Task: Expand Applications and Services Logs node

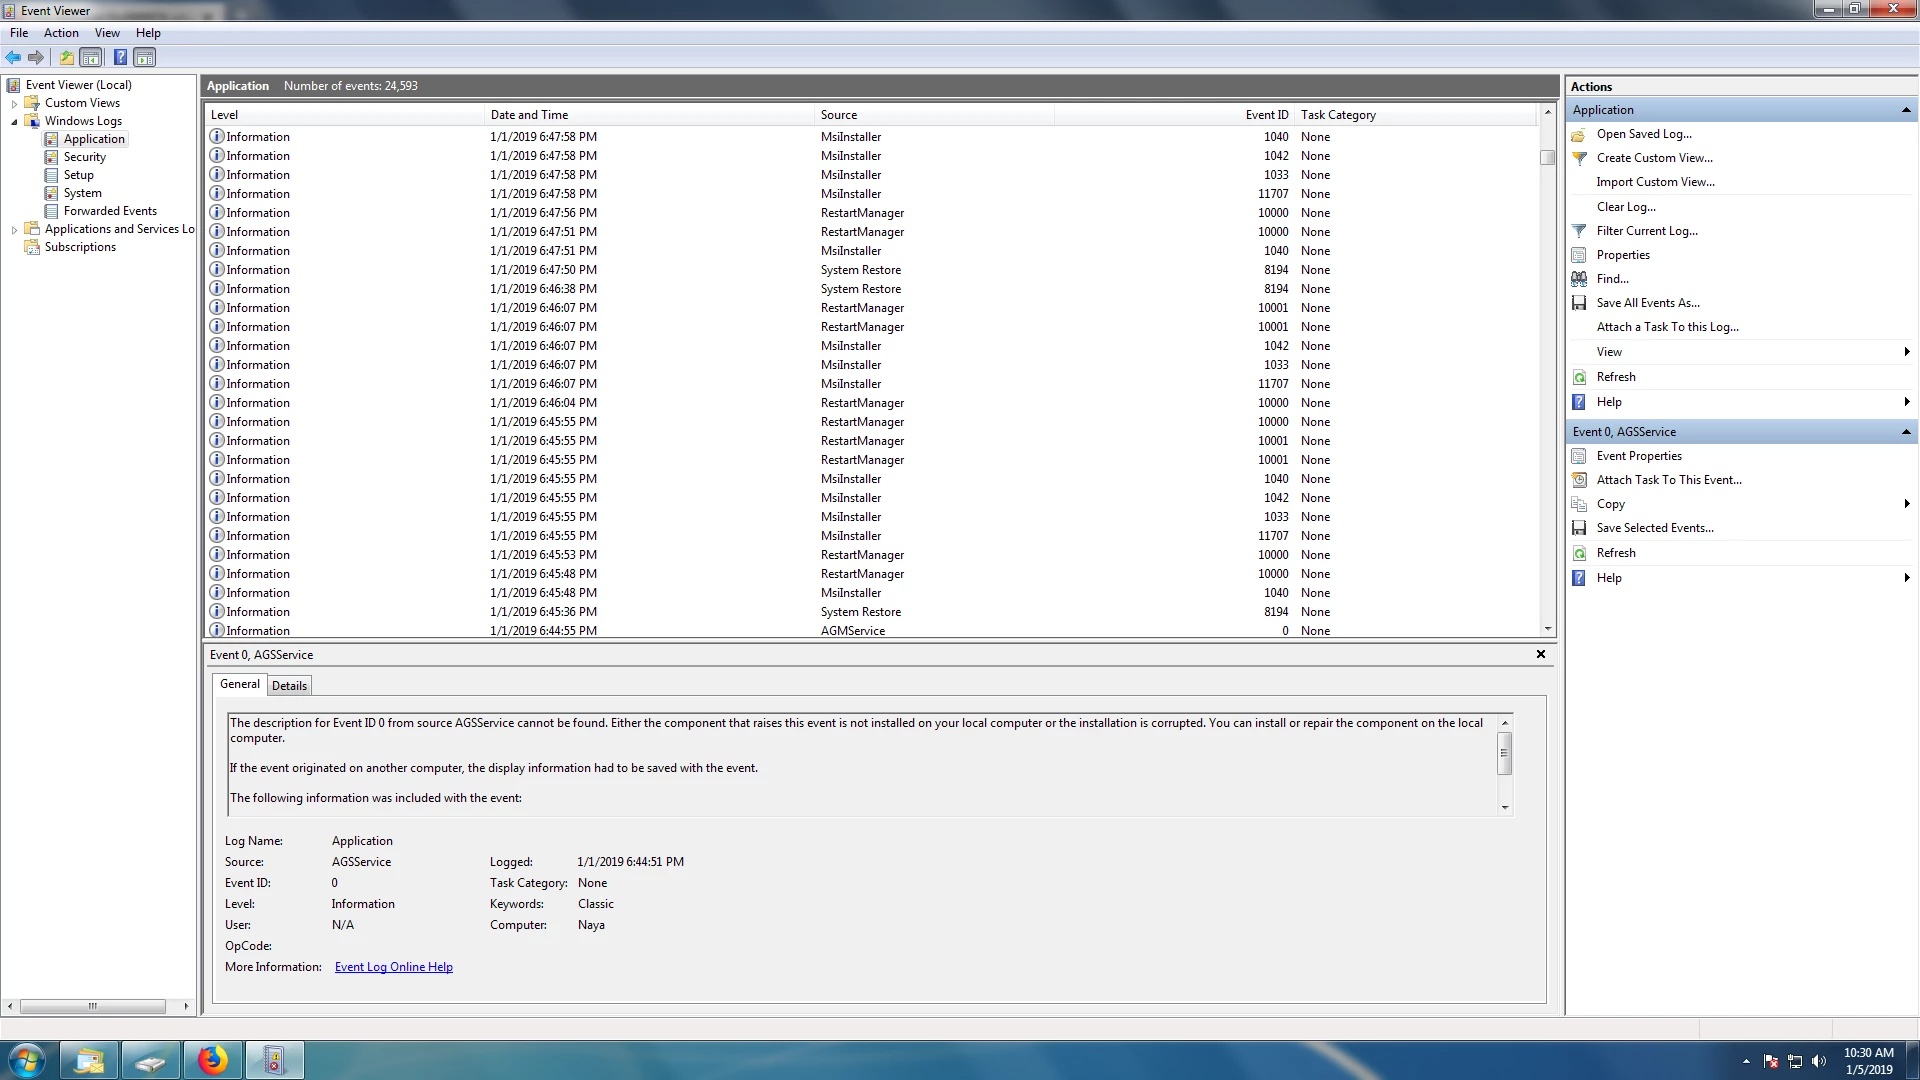Action: pyautogui.click(x=14, y=229)
